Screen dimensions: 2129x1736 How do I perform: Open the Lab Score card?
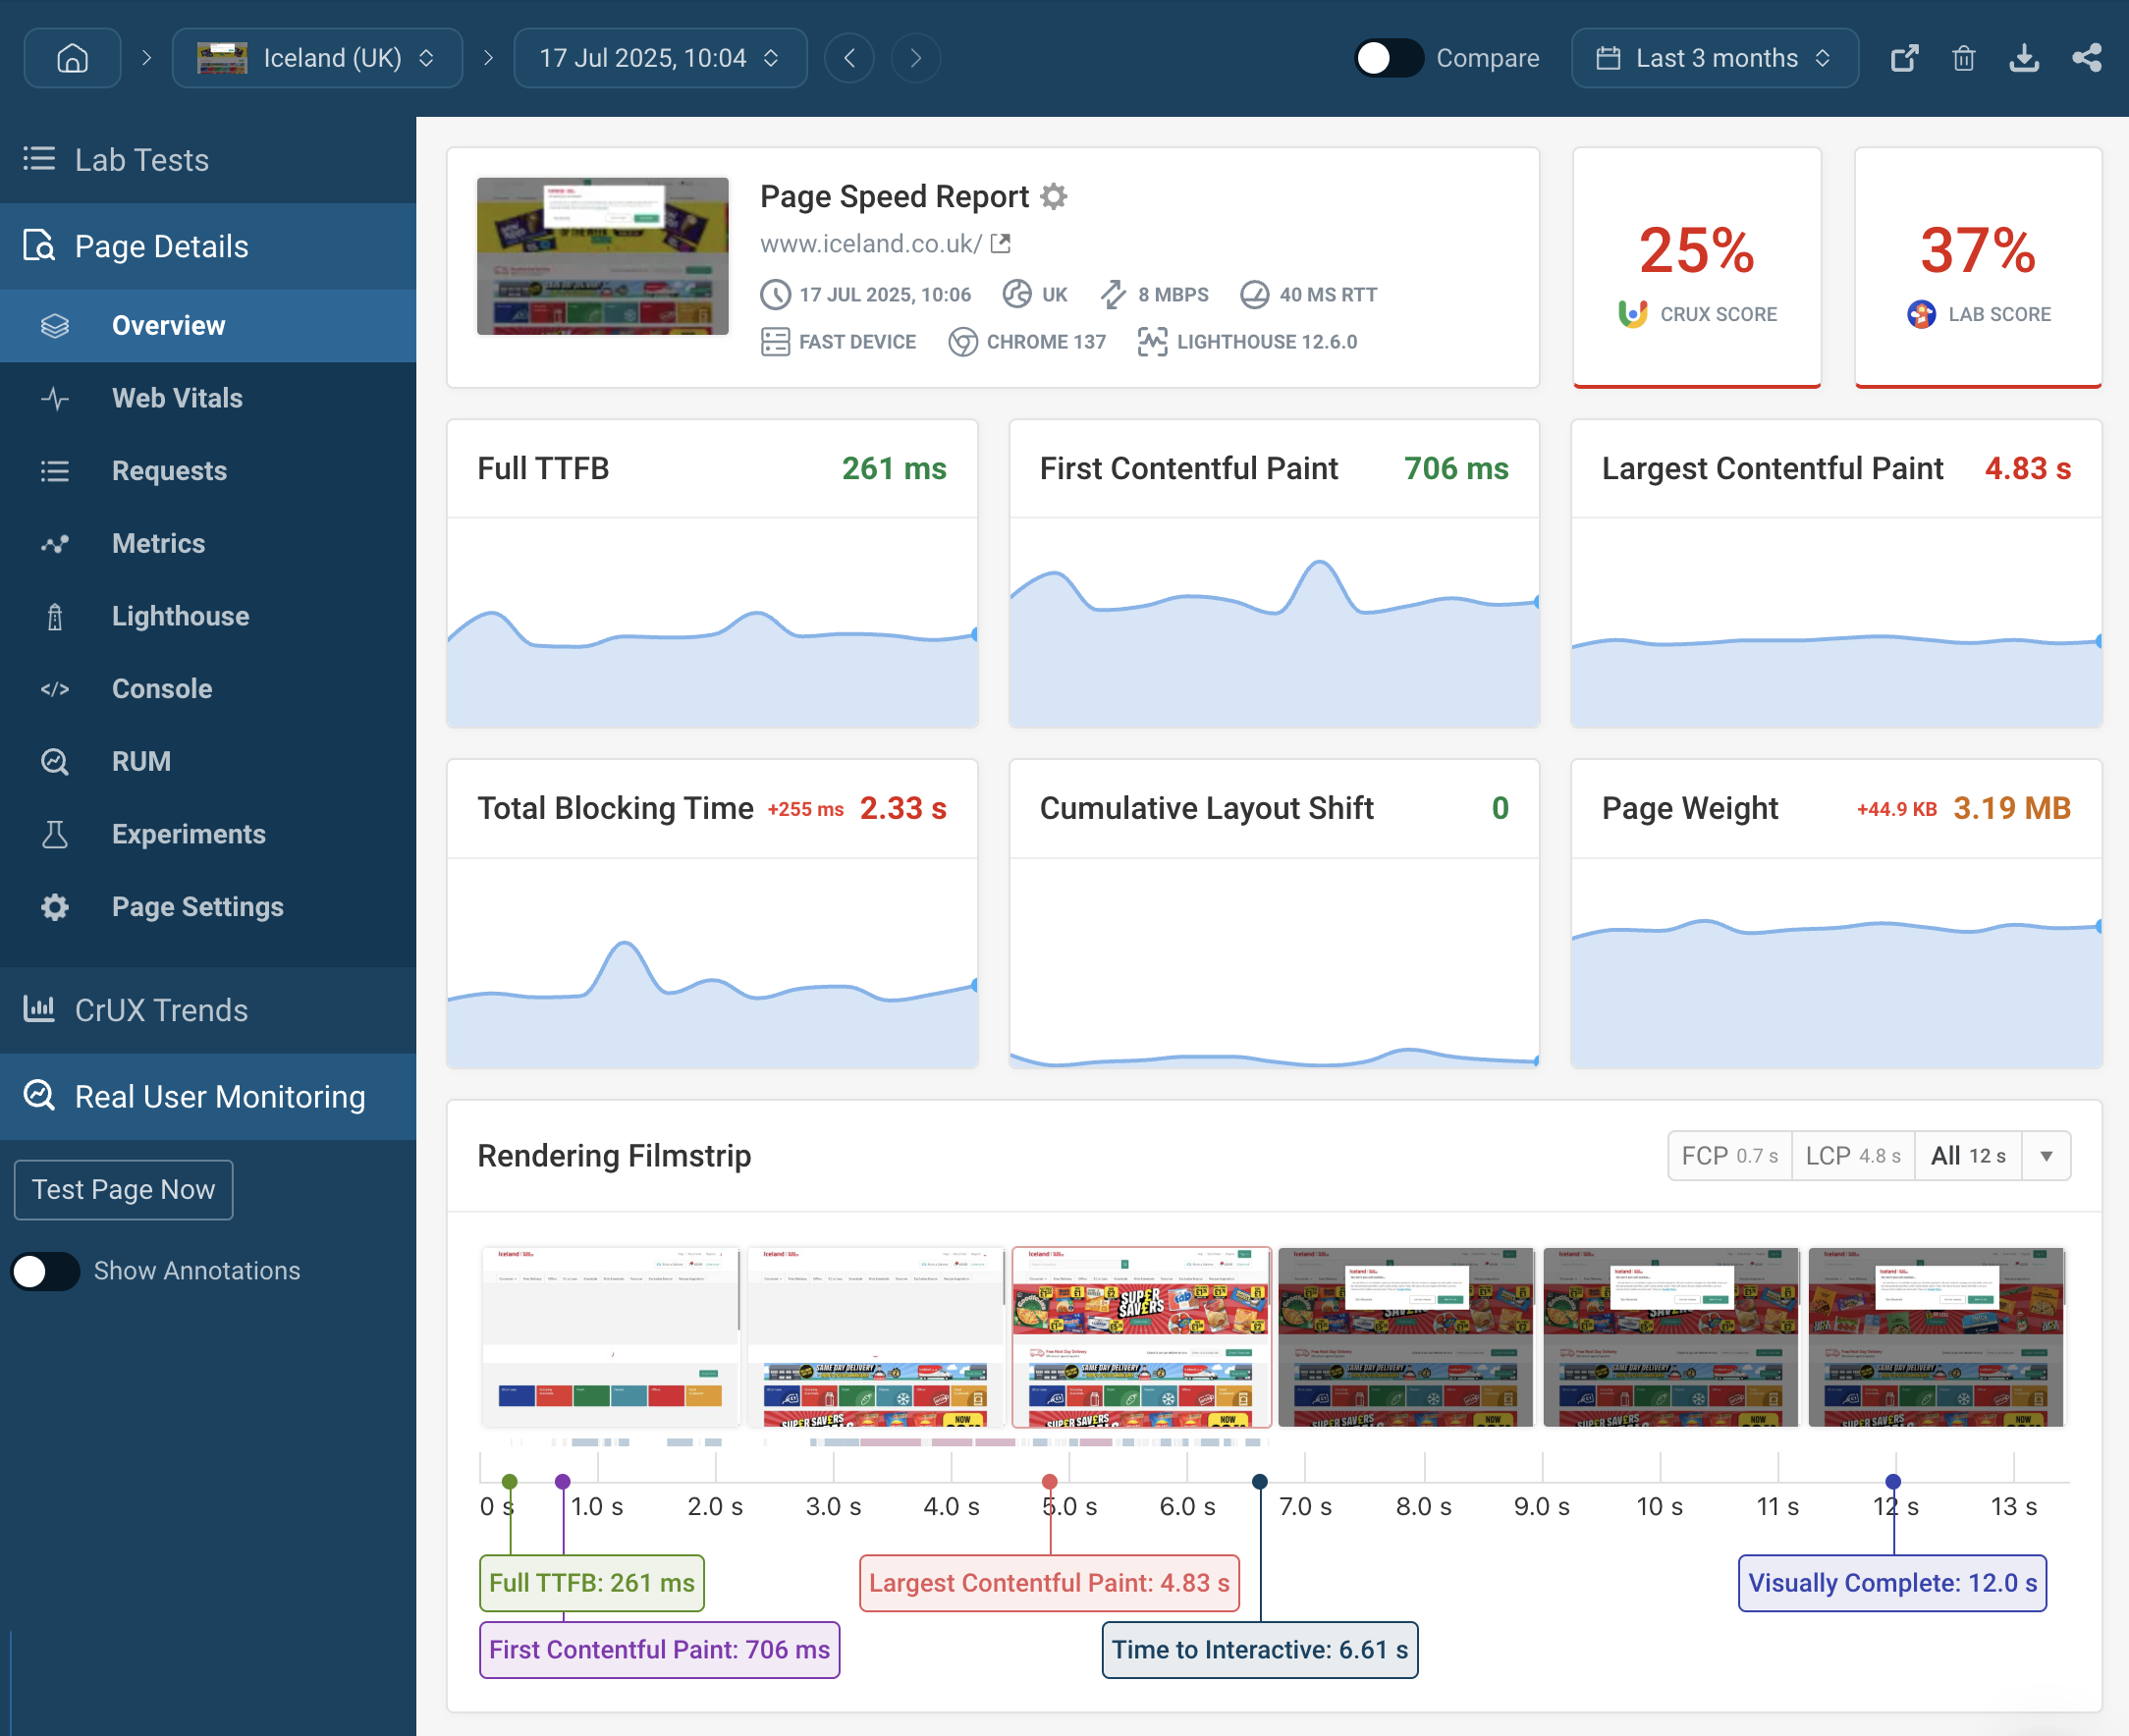[x=1978, y=268]
